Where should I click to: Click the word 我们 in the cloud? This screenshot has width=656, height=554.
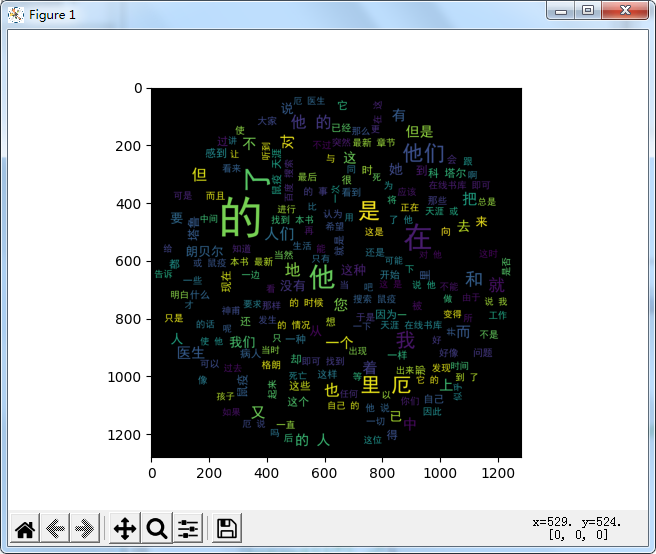coord(242,342)
